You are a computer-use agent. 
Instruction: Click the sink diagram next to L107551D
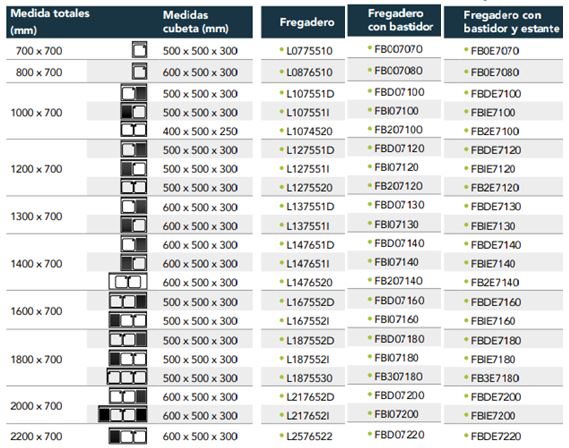click(134, 93)
